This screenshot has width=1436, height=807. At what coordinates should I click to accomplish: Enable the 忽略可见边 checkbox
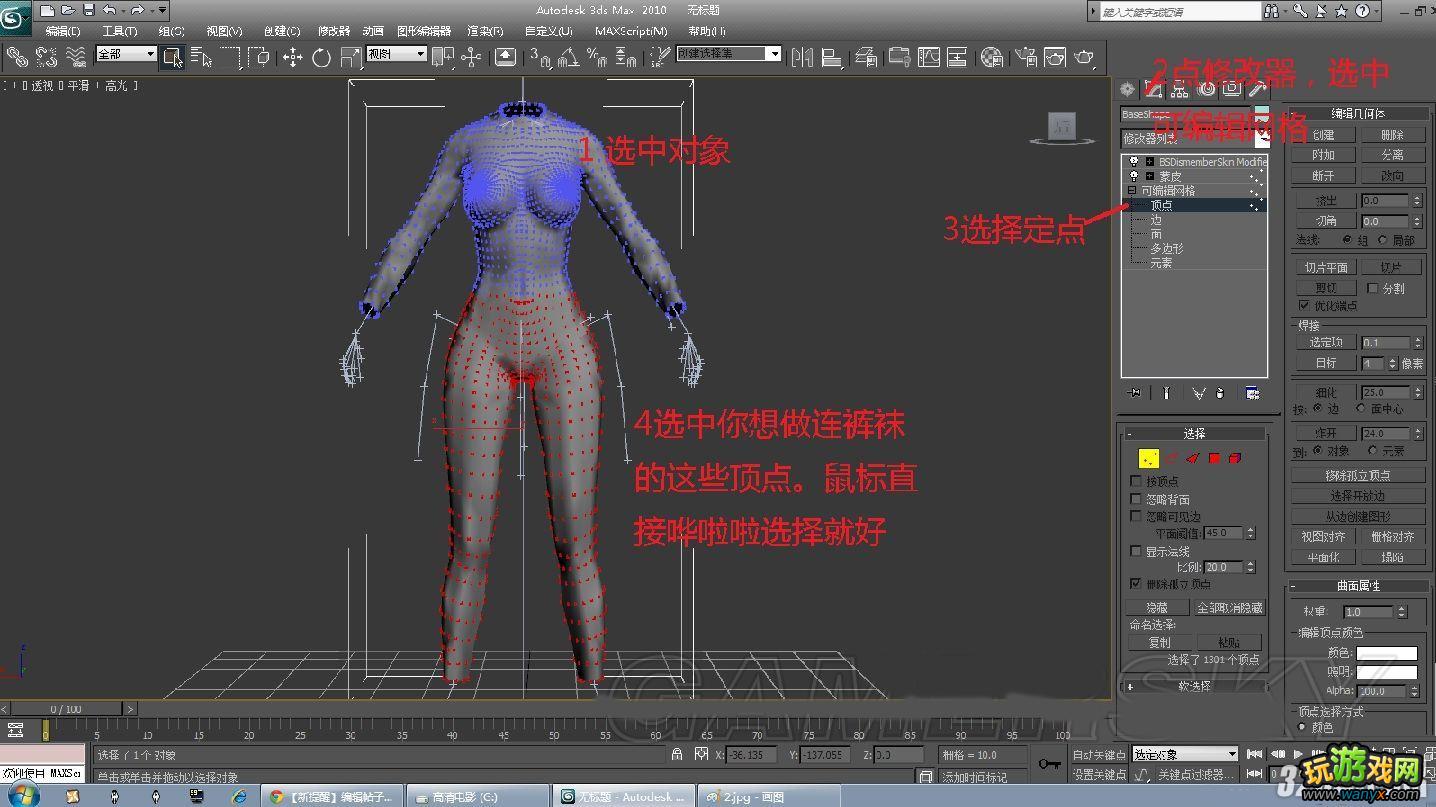(1136, 516)
